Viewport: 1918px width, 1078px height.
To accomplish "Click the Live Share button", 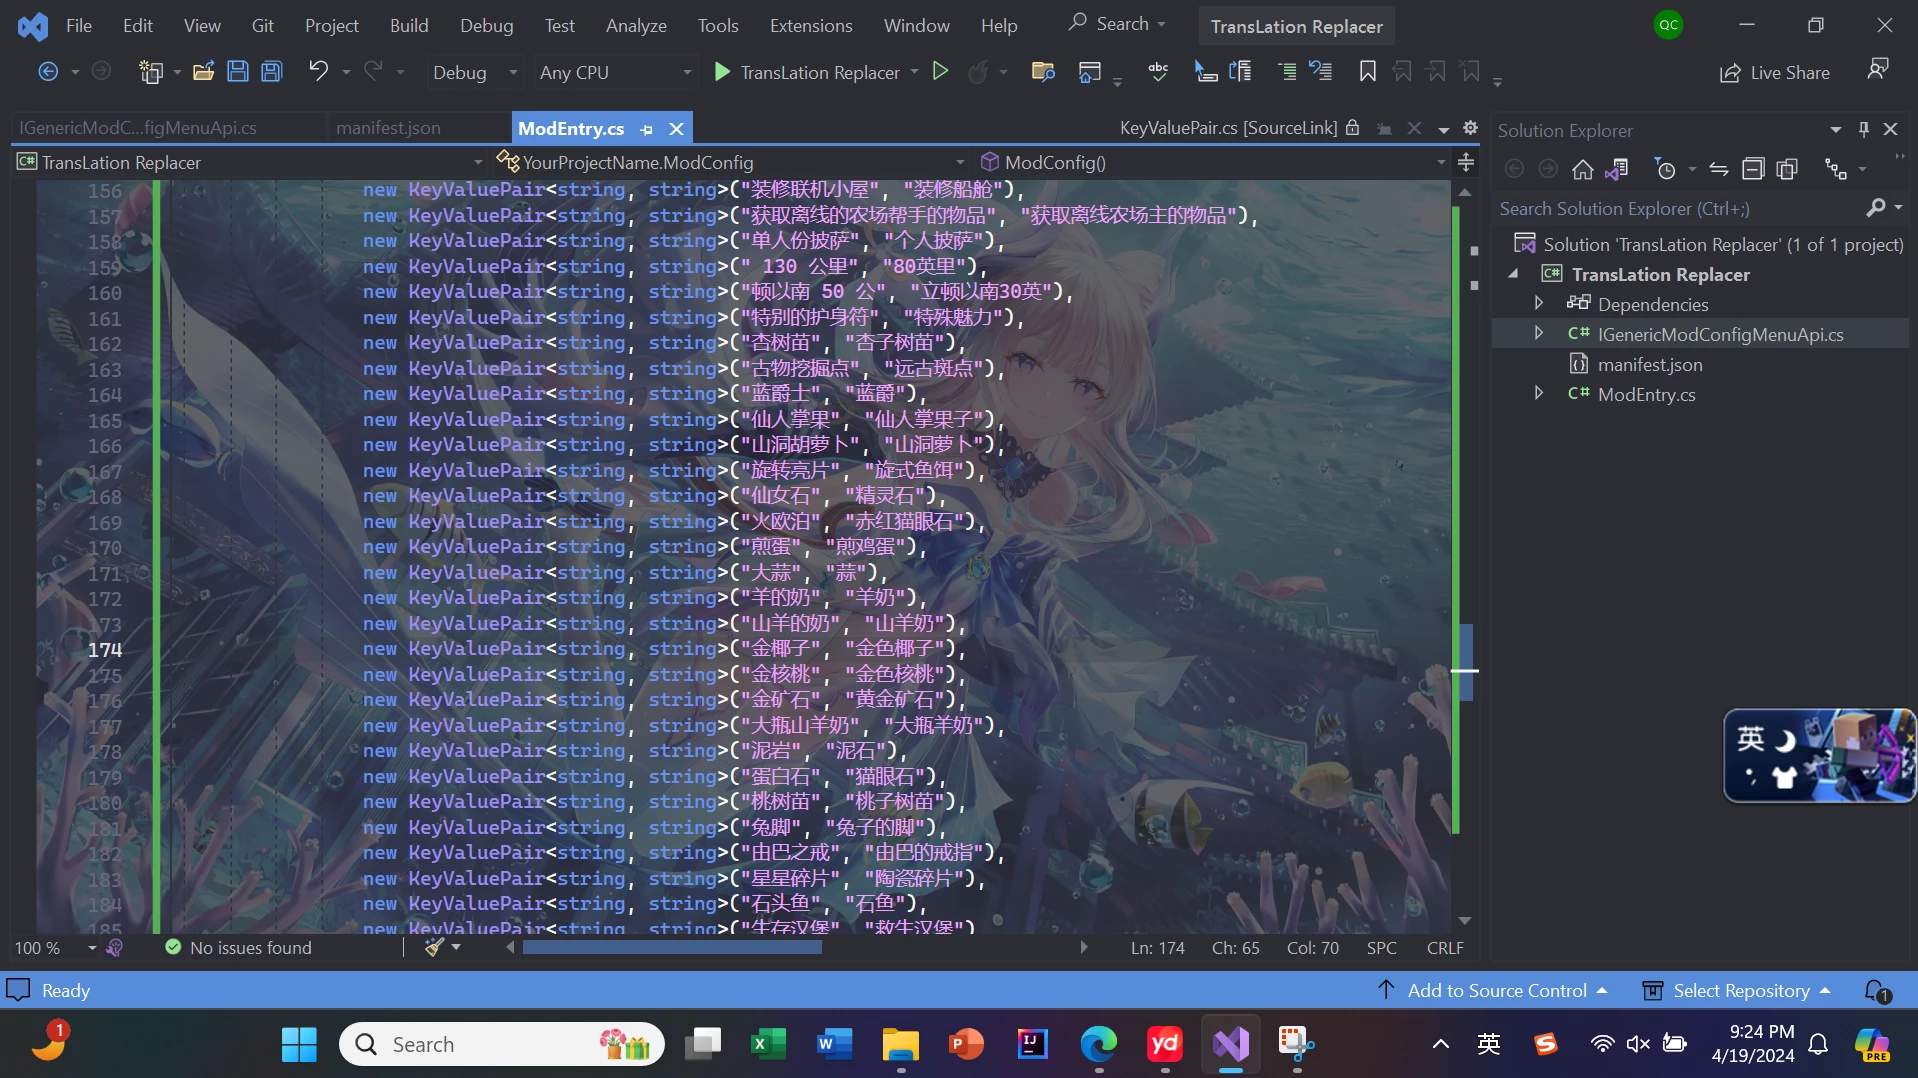I will click(x=1775, y=73).
